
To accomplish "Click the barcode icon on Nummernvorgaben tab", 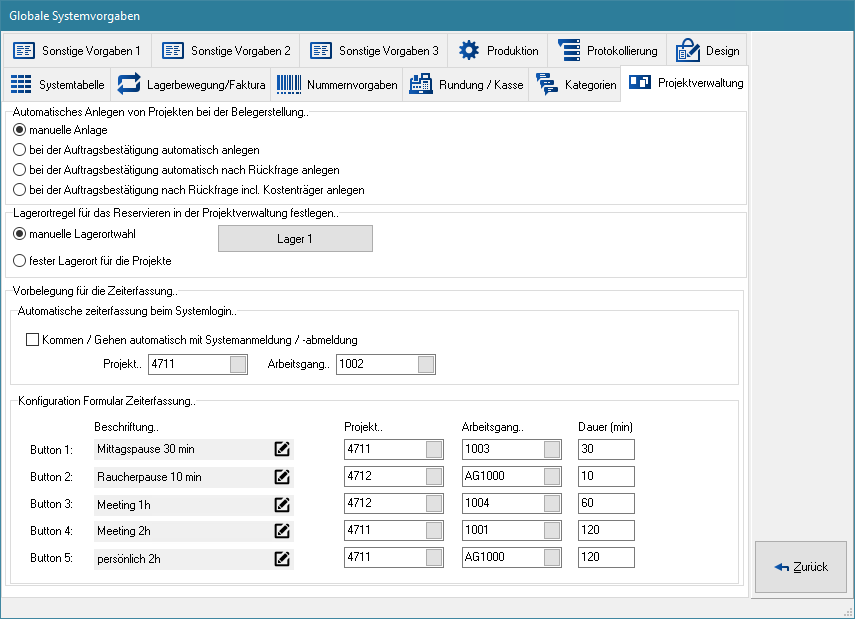I will pyautogui.click(x=289, y=84).
